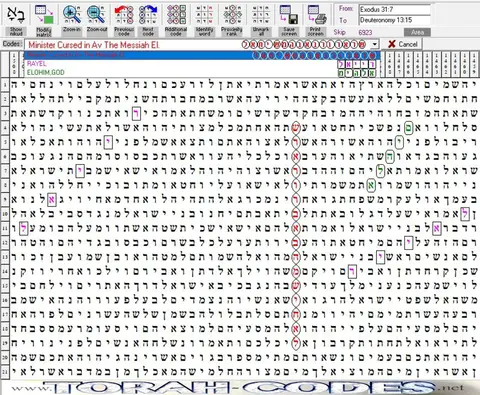Click purple-boxed letter in matrix row 14
Image resolution: width=480 pixels, height=395 pixels.
tap(352, 271)
